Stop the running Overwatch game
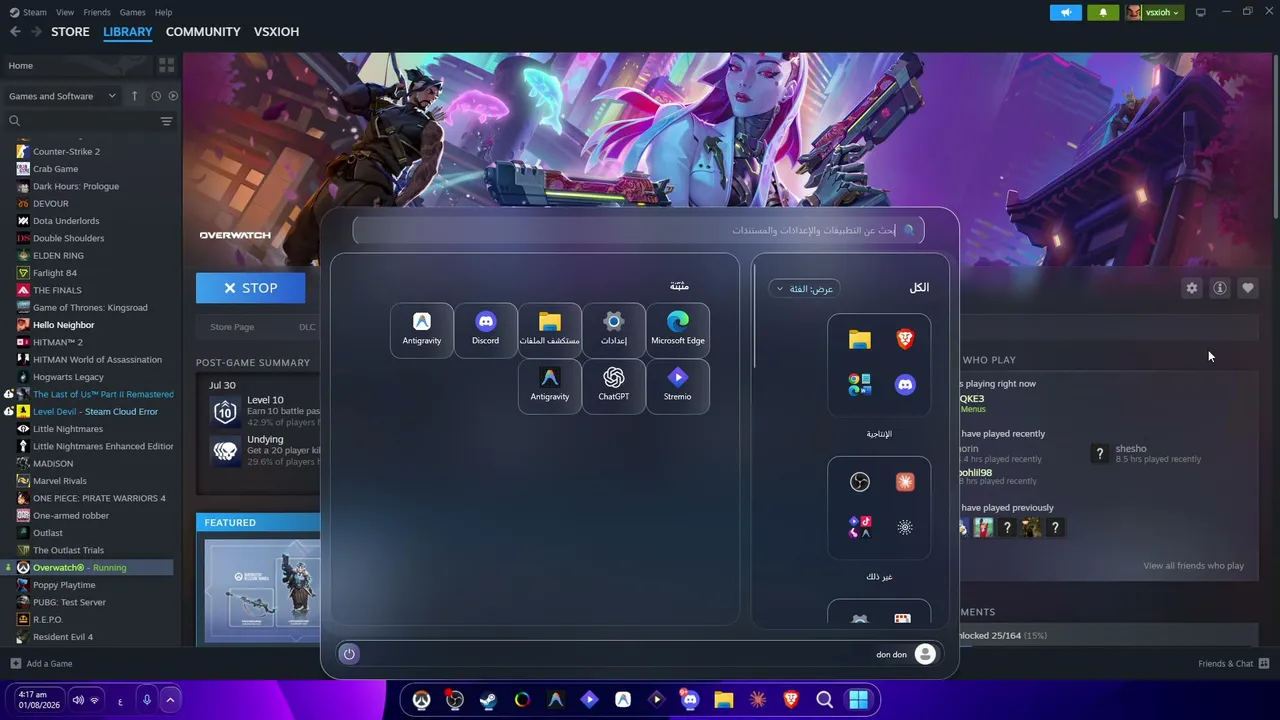This screenshot has height=720, width=1280. tap(250, 288)
